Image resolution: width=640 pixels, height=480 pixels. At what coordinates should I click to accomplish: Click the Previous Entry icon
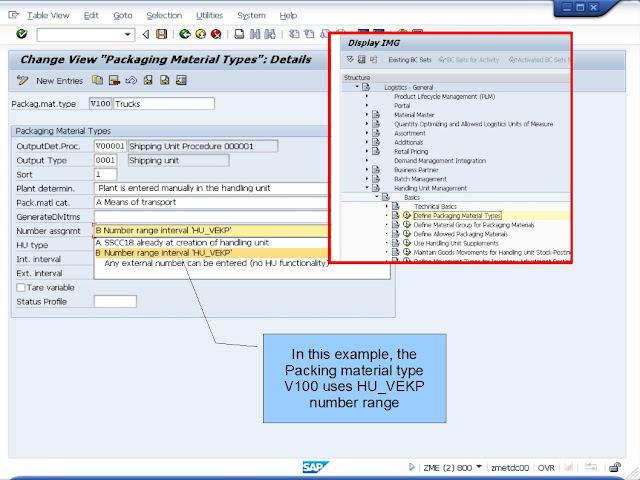(x=148, y=80)
